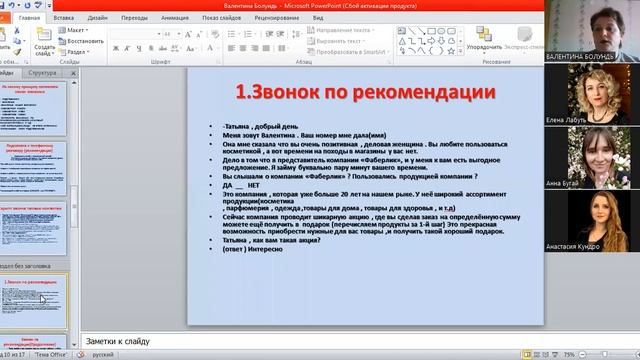Open the font name combo box
Image resolution: width=640 pixels, height=360 pixels.
pyautogui.click(x=136, y=34)
